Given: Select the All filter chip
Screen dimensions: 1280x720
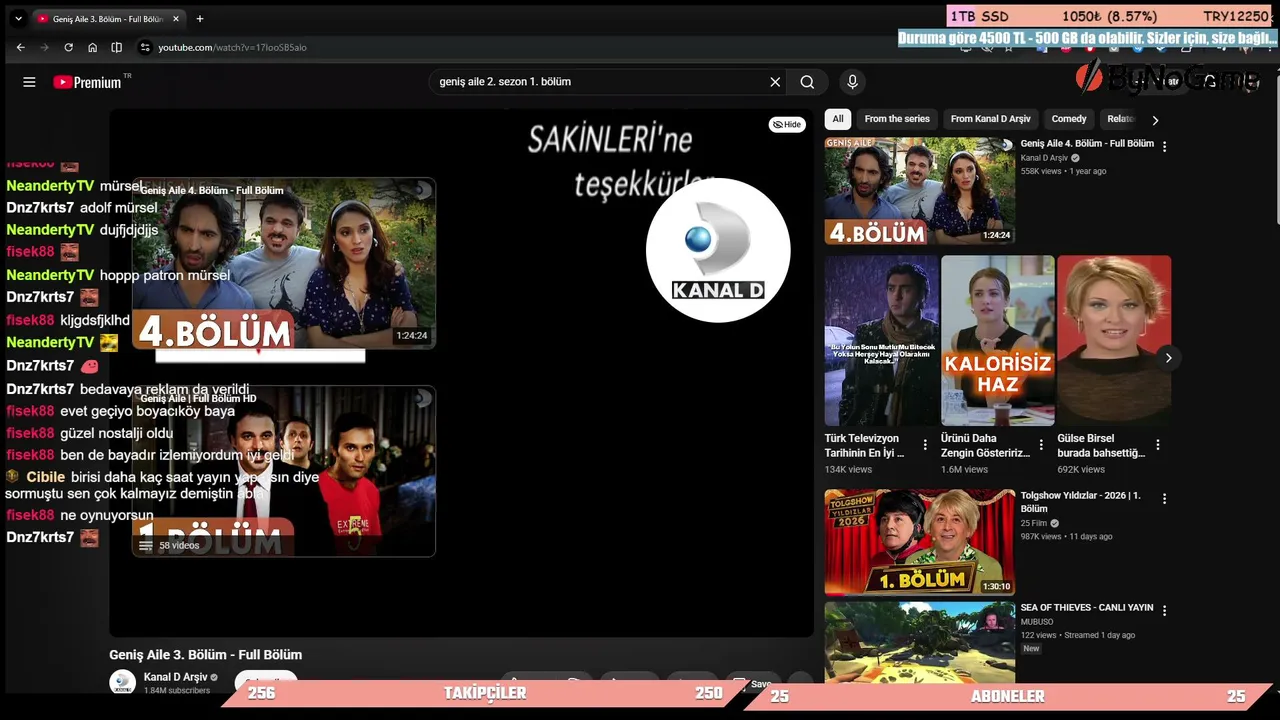Looking at the screenshot, I should point(838,119).
